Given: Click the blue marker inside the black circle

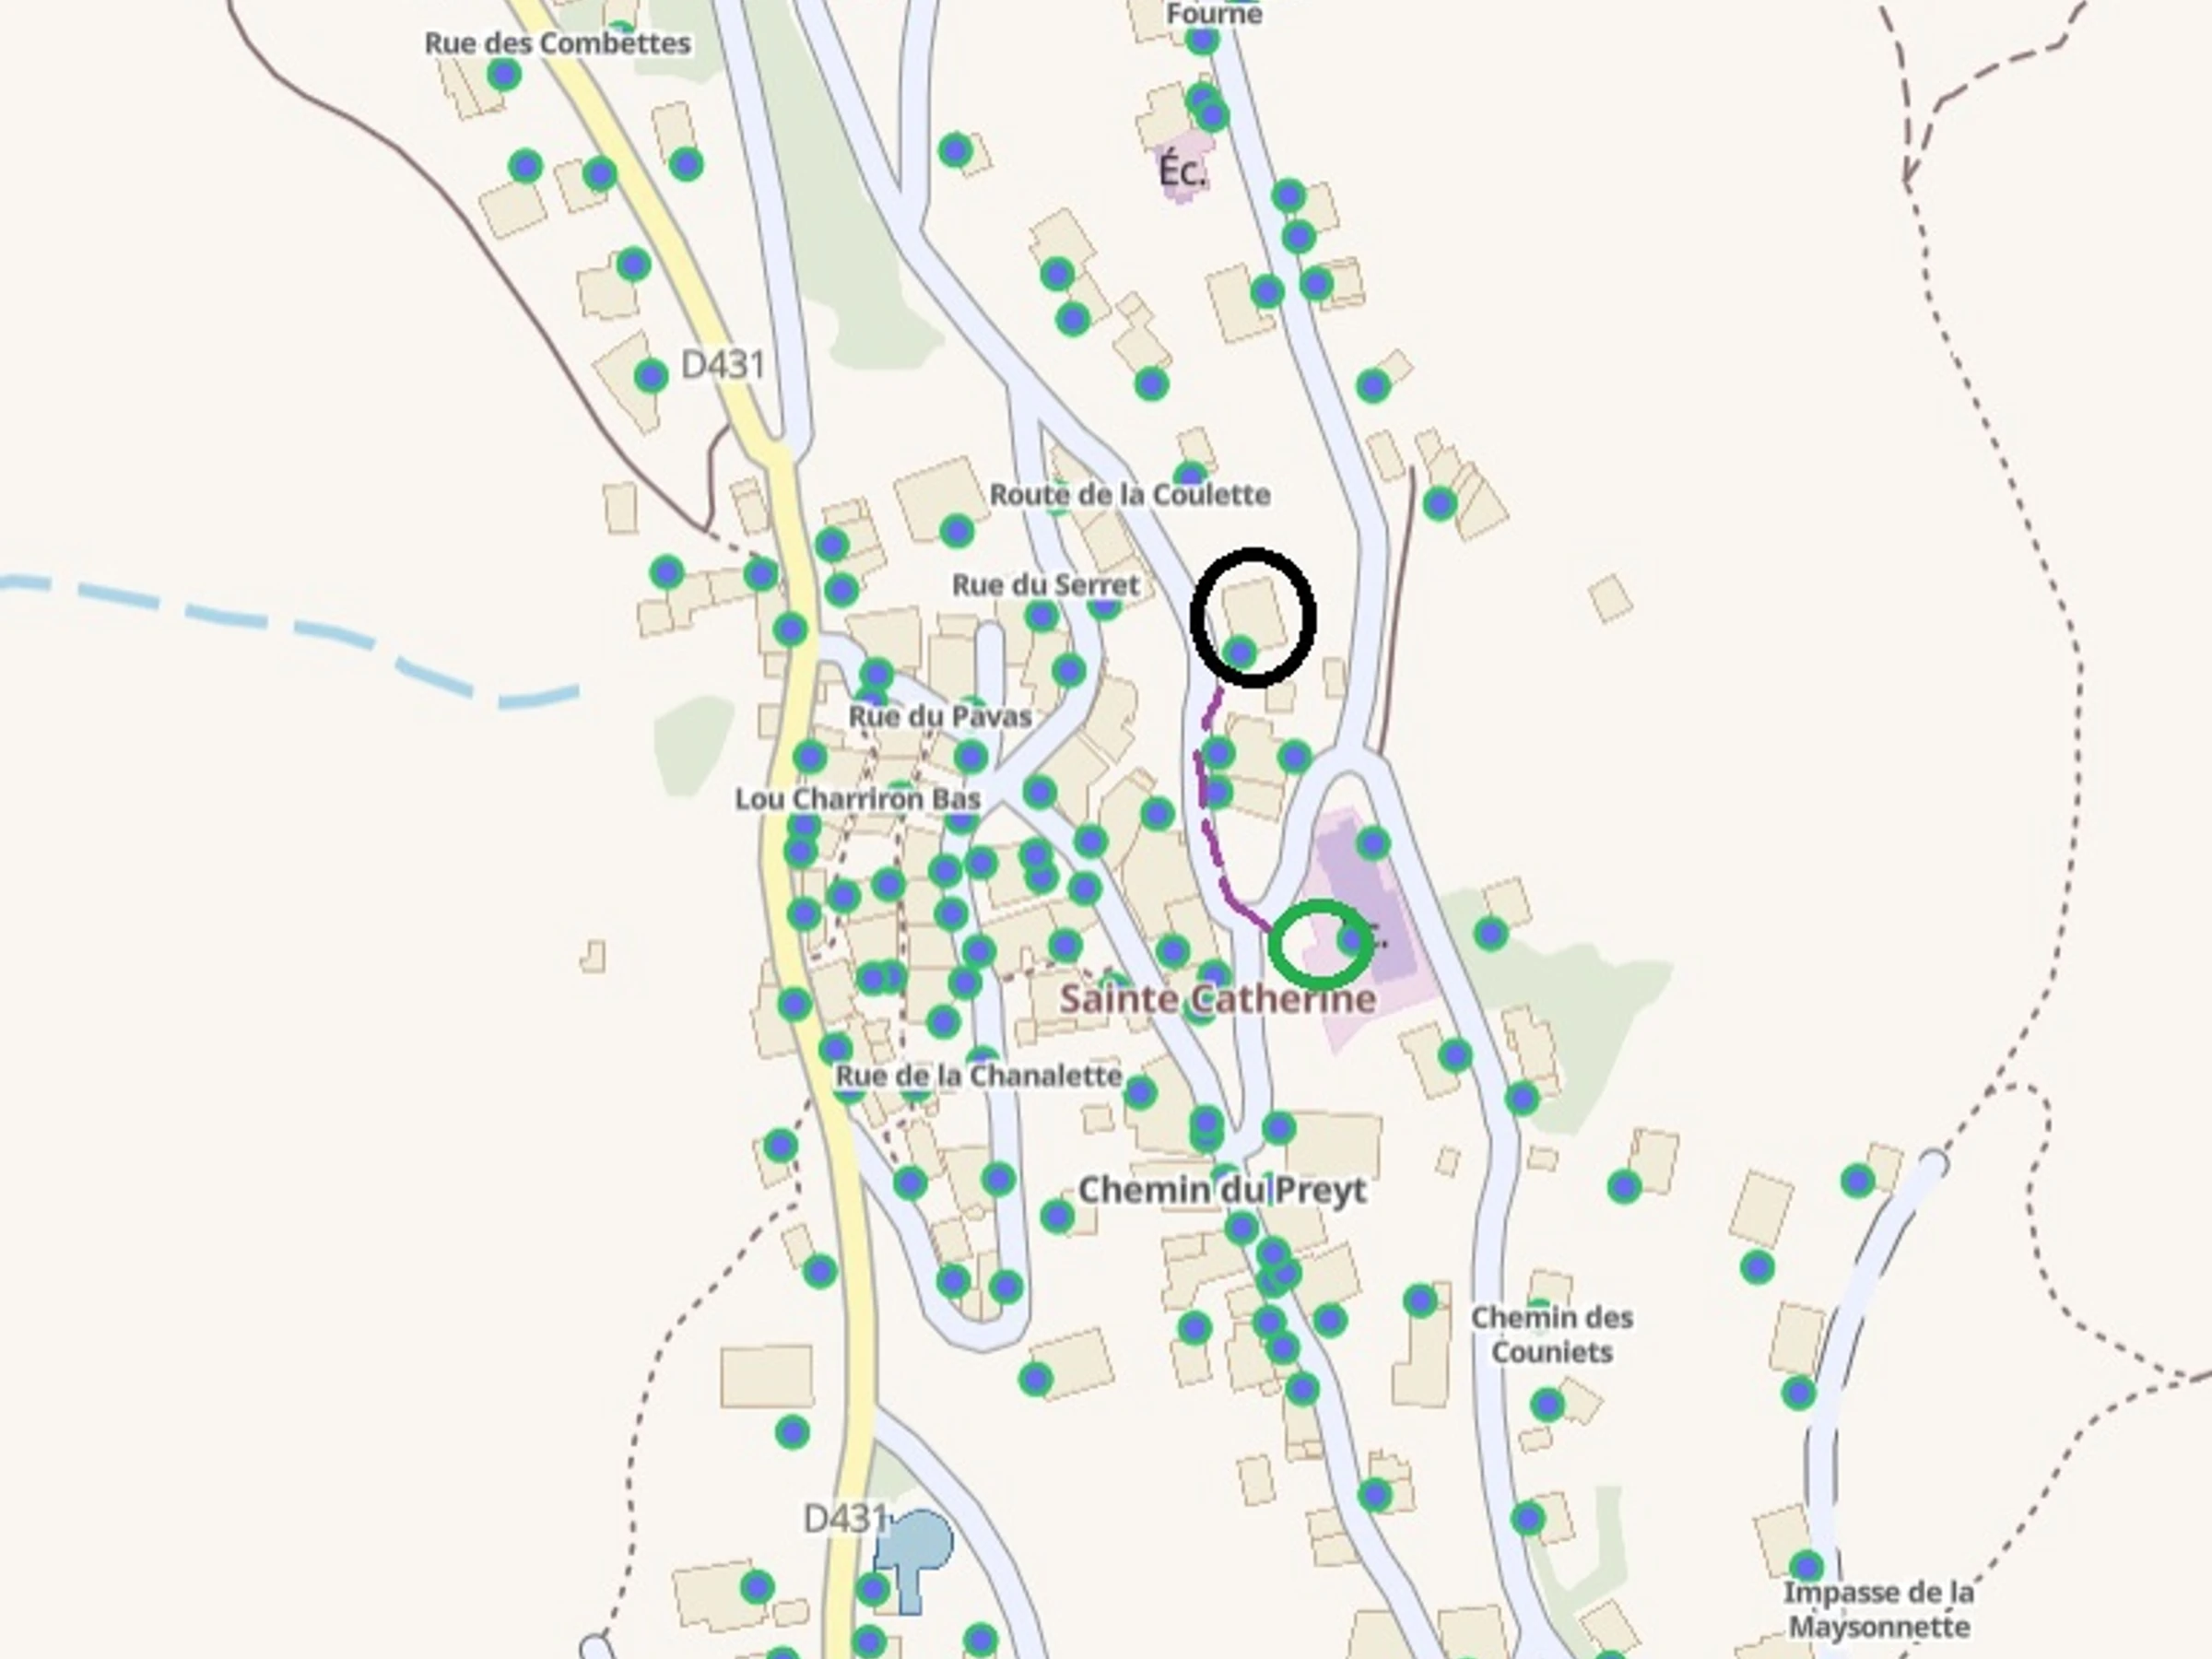Looking at the screenshot, I should tap(1240, 652).
